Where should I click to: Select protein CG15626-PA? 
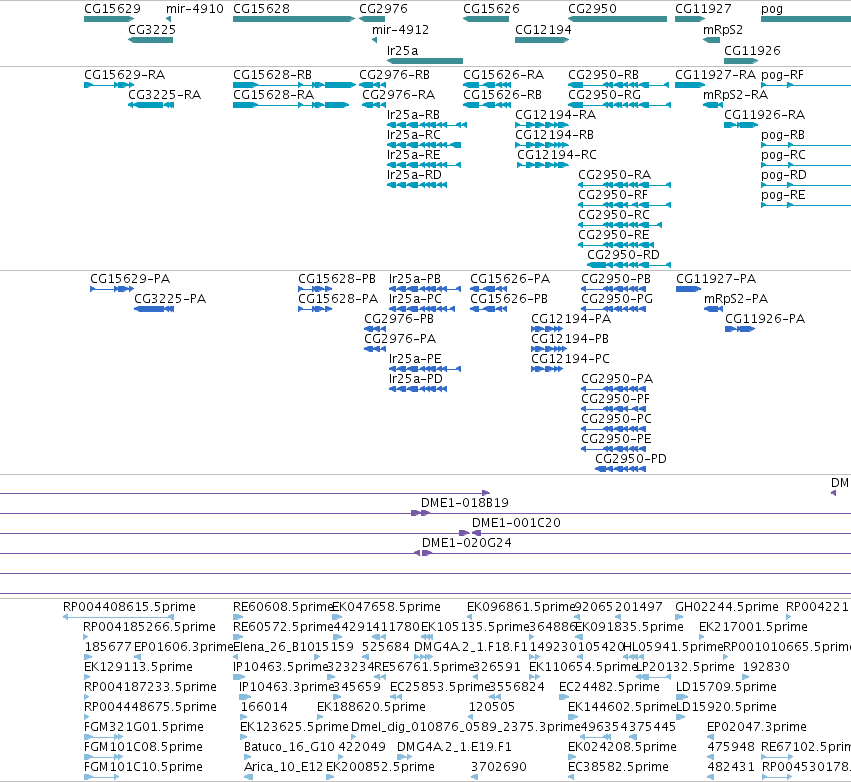pos(510,278)
